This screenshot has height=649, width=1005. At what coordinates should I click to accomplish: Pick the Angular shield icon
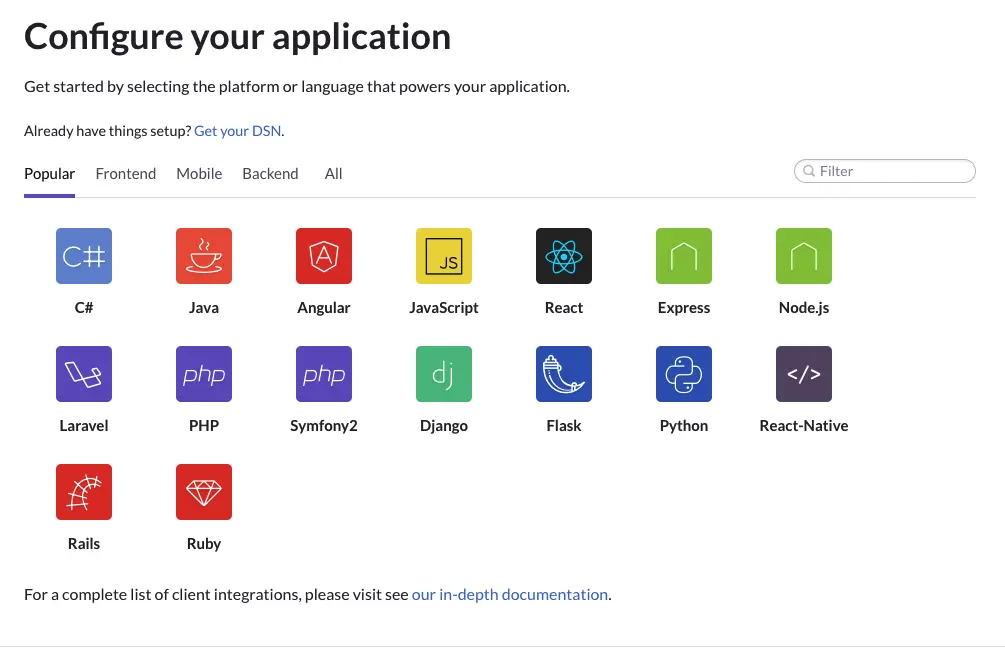tap(324, 256)
